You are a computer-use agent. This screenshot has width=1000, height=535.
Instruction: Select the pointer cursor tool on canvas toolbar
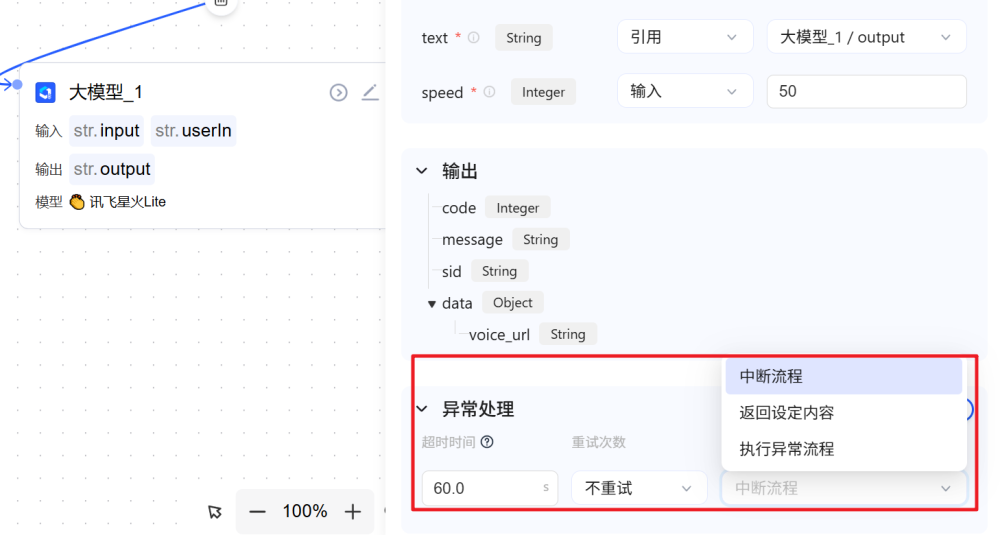(215, 512)
